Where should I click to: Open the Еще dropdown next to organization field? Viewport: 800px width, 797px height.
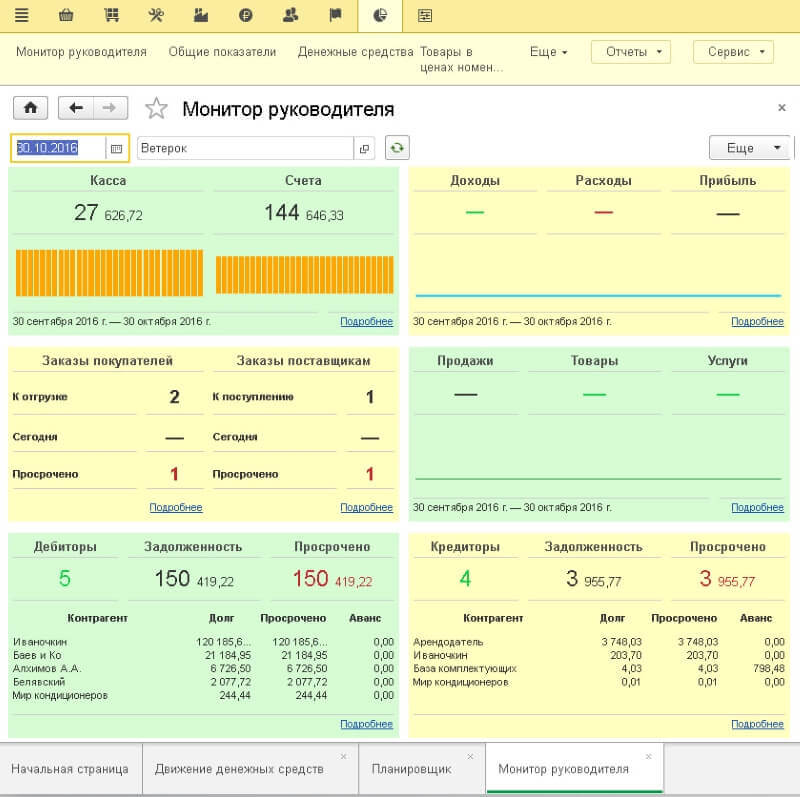click(749, 148)
